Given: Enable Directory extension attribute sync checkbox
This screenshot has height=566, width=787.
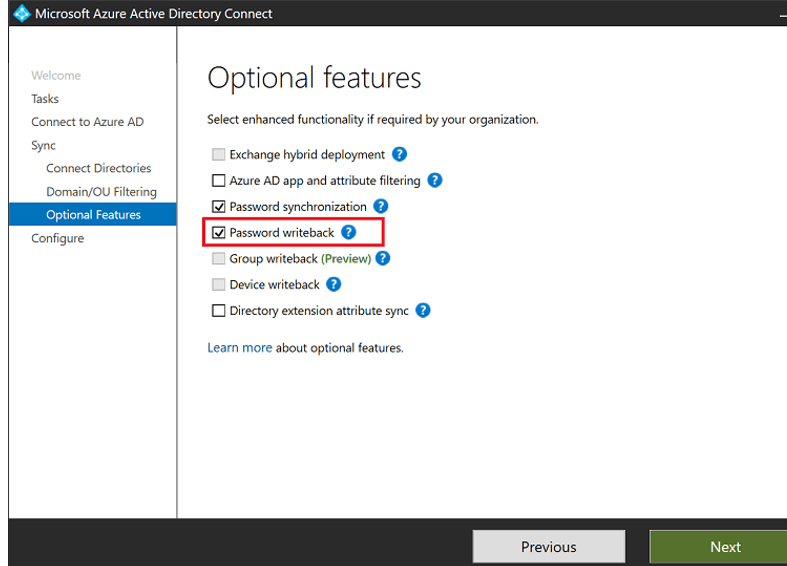Looking at the screenshot, I should tap(219, 311).
